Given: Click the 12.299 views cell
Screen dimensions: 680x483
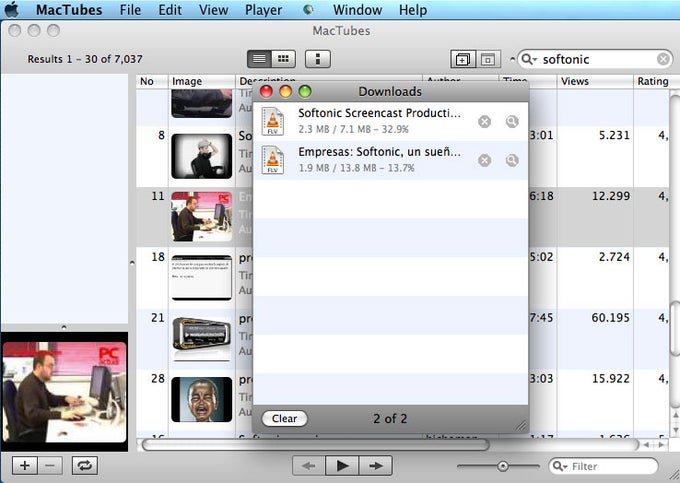Looking at the screenshot, I should click(x=611, y=196).
